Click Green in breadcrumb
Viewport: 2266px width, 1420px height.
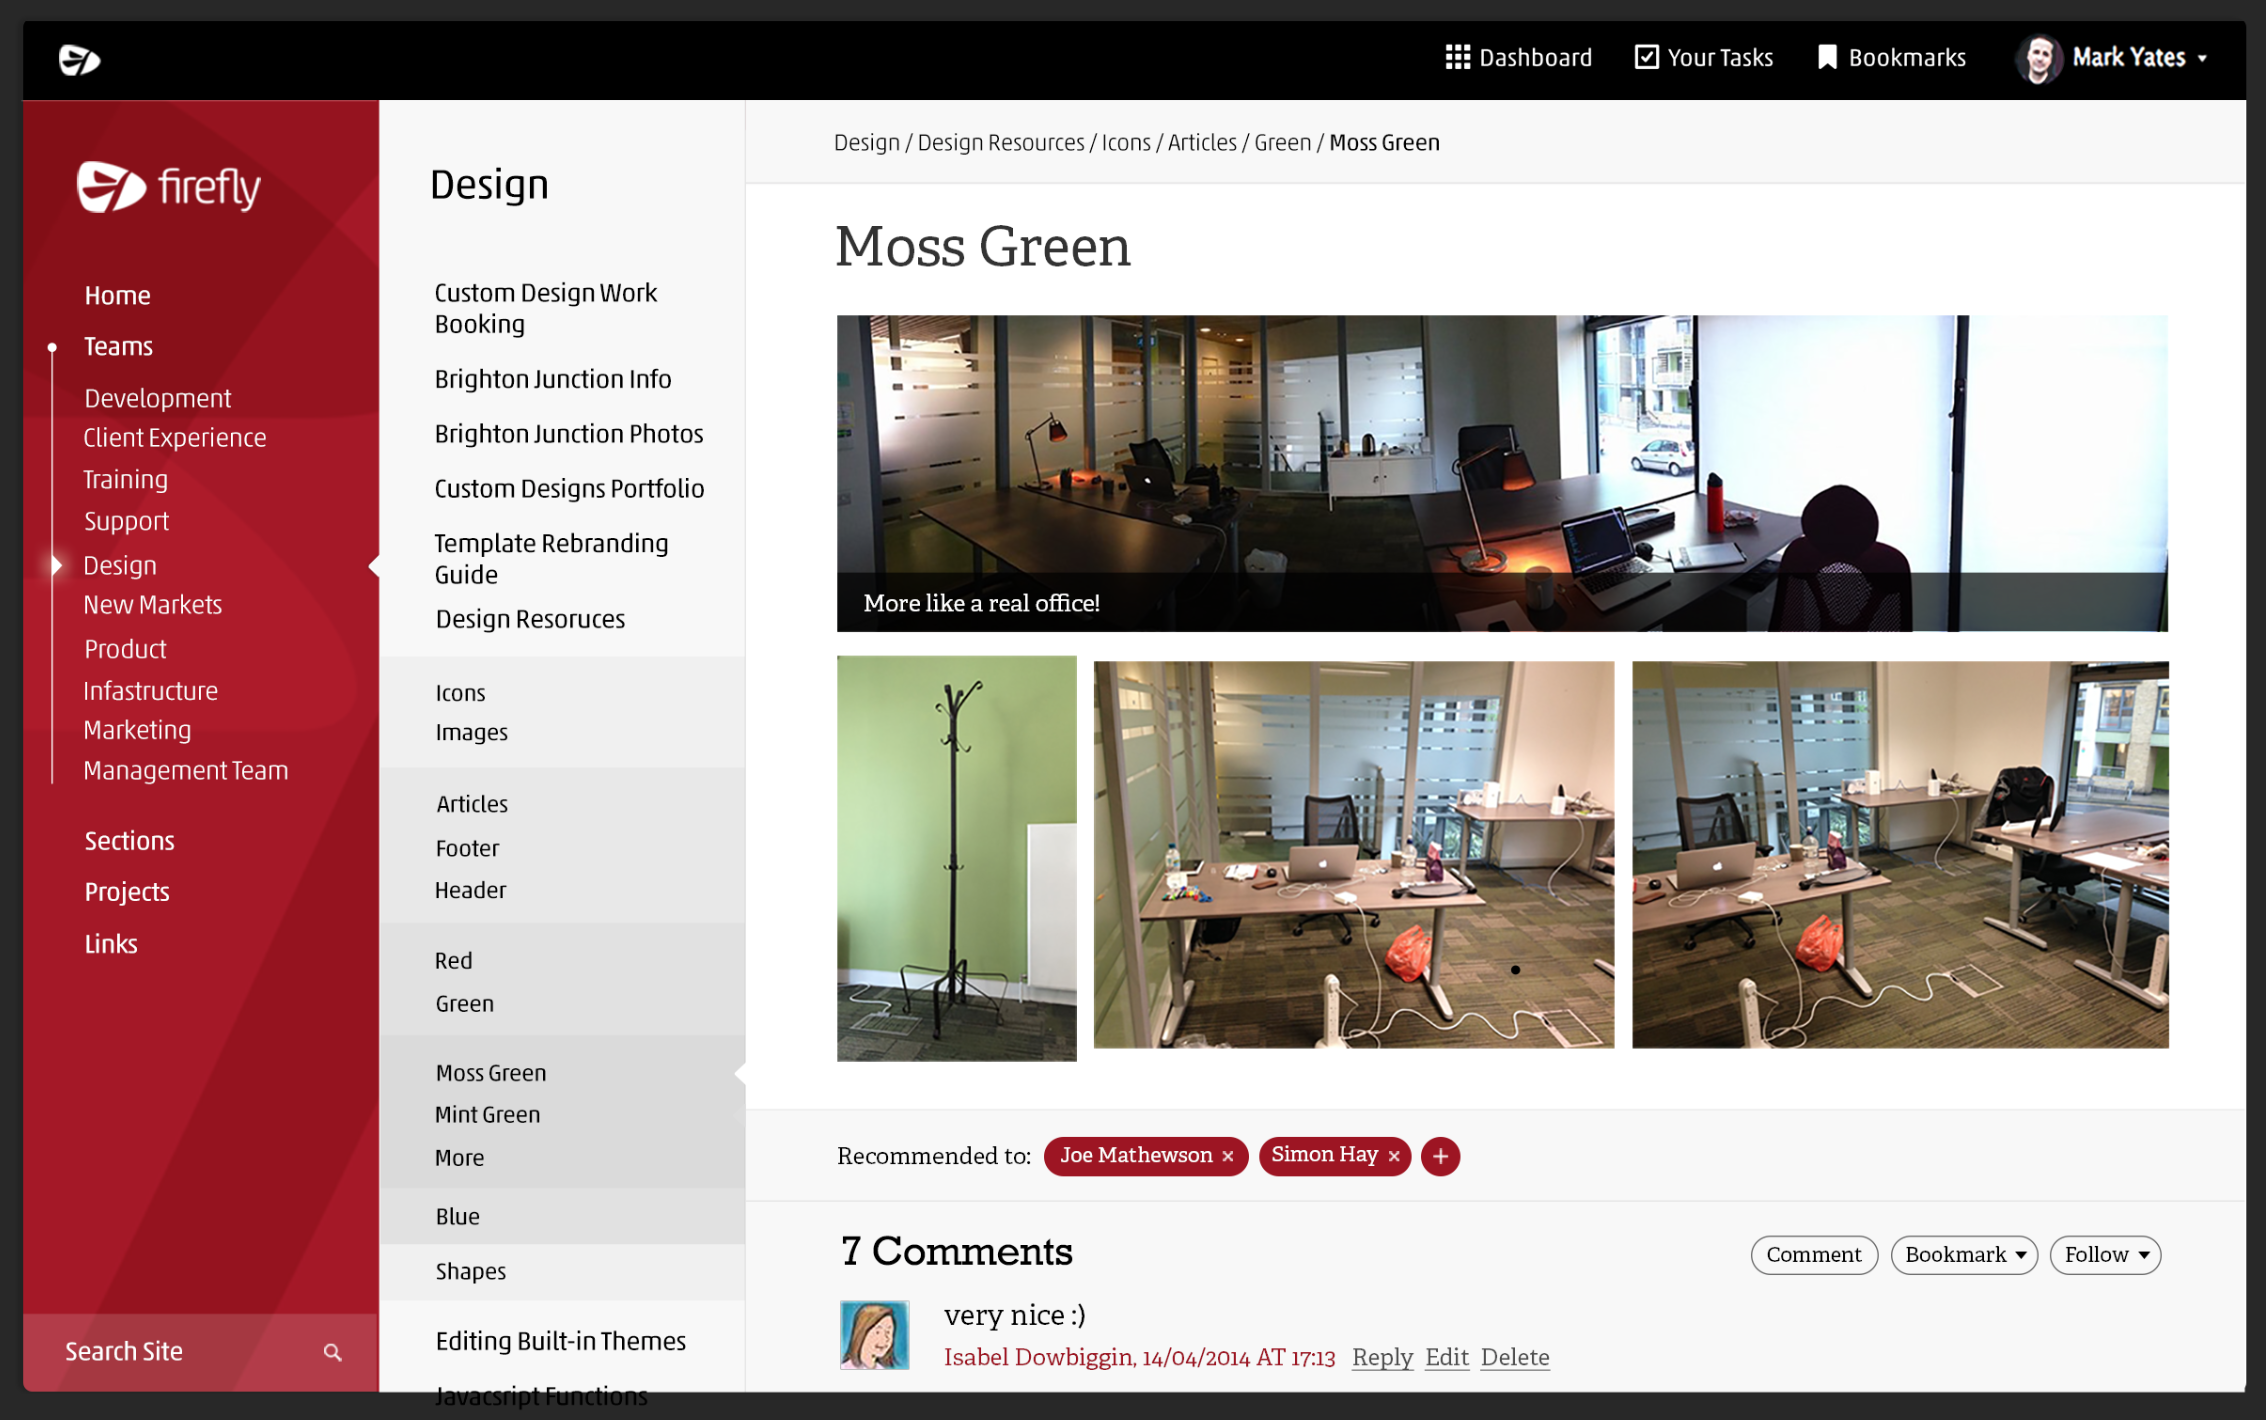pyautogui.click(x=1282, y=142)
